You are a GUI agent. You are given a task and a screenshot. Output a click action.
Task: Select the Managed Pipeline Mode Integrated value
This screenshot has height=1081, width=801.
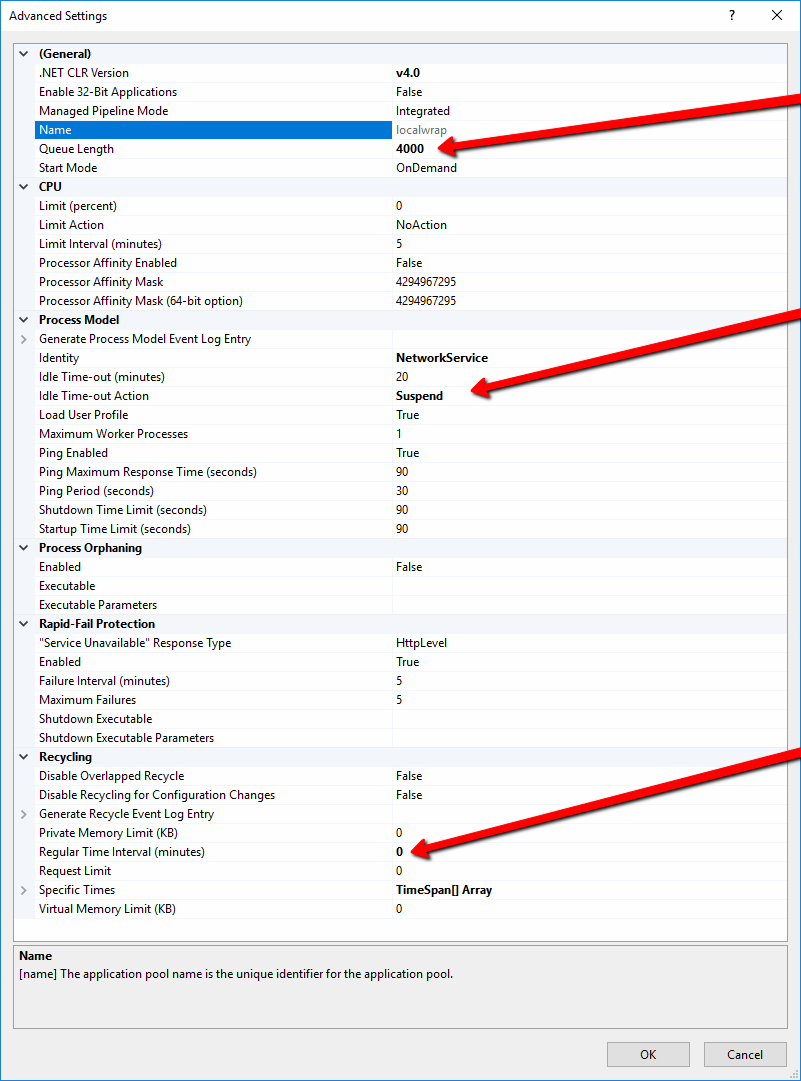[423, 111]
